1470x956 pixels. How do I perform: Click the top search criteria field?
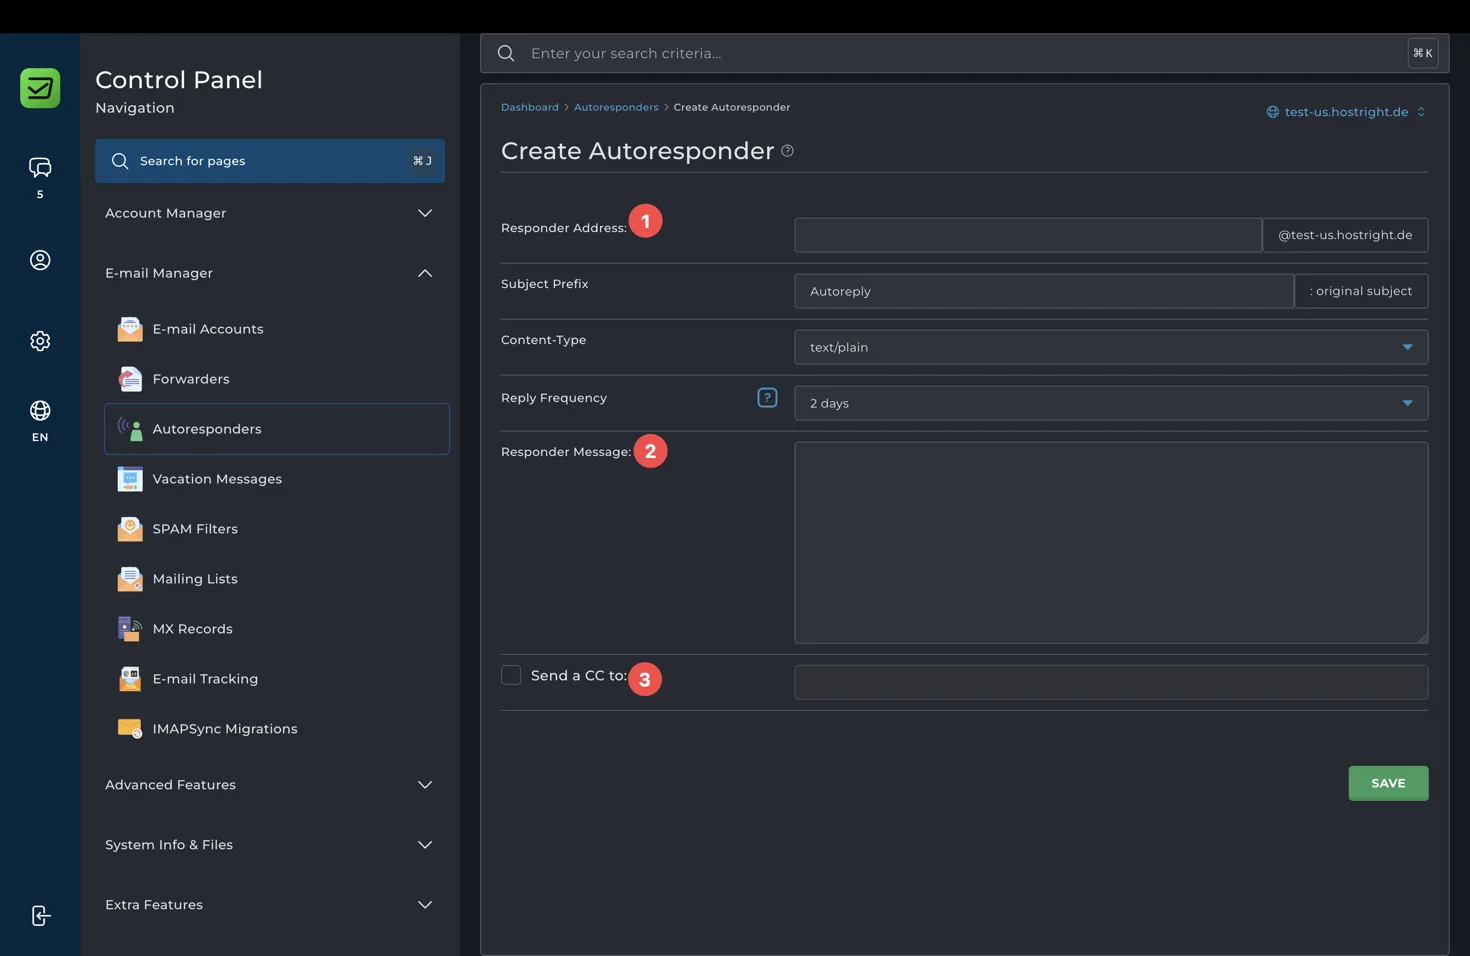pos(965,53)
